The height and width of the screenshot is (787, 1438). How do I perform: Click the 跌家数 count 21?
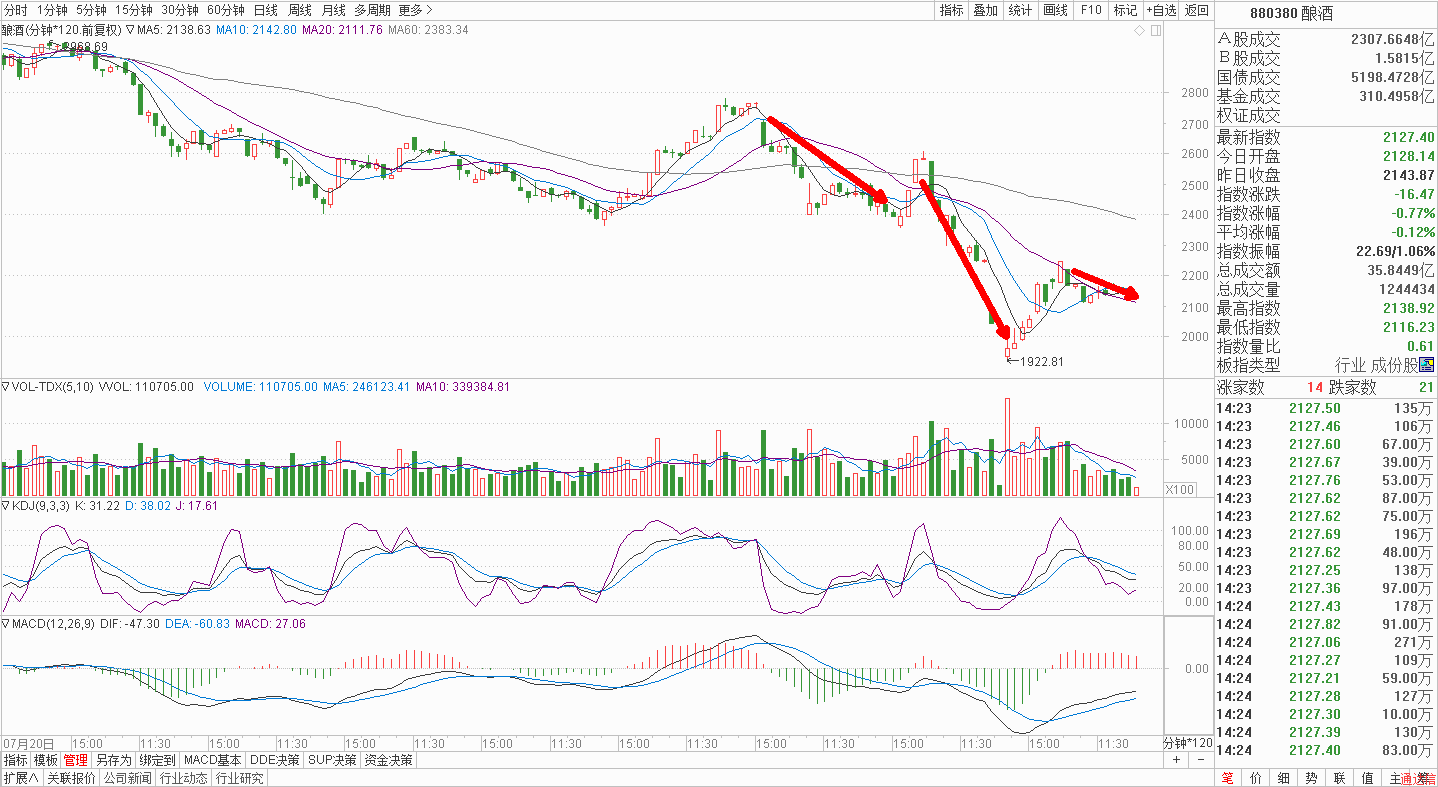(1426, 388)
